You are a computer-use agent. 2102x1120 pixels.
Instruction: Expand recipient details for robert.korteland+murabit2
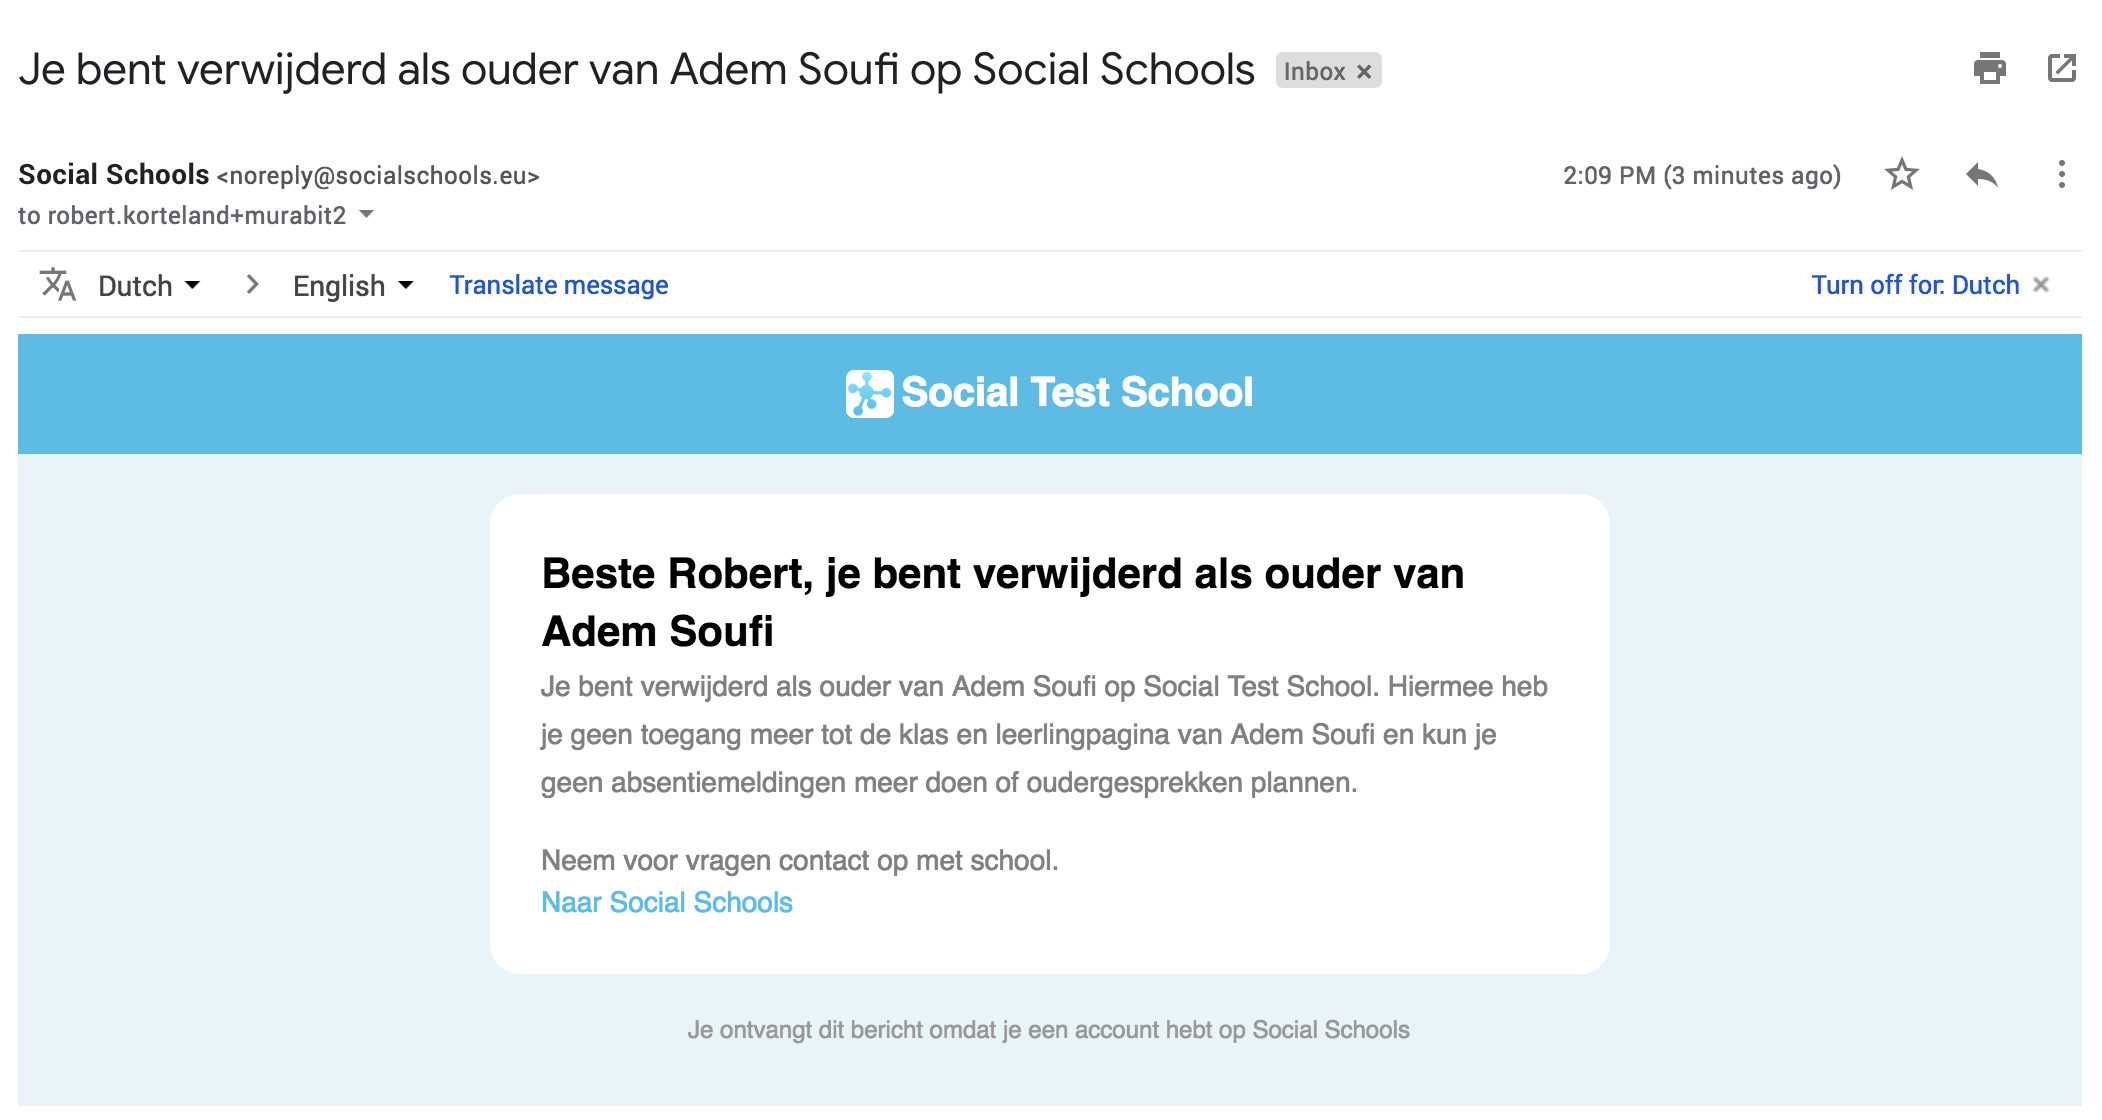(x=367, y=214)
